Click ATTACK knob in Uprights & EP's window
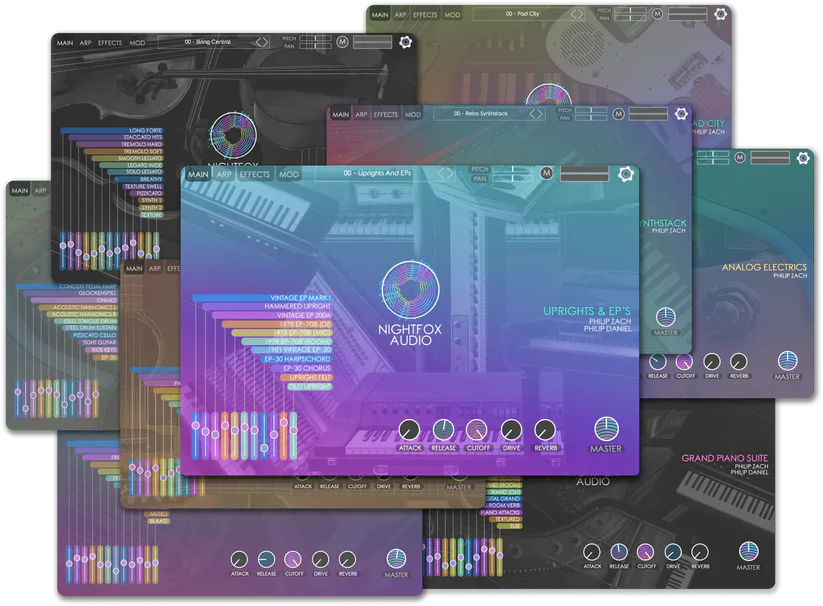The width and height of the screenshot is (823, 606). (x=409, y=430)
